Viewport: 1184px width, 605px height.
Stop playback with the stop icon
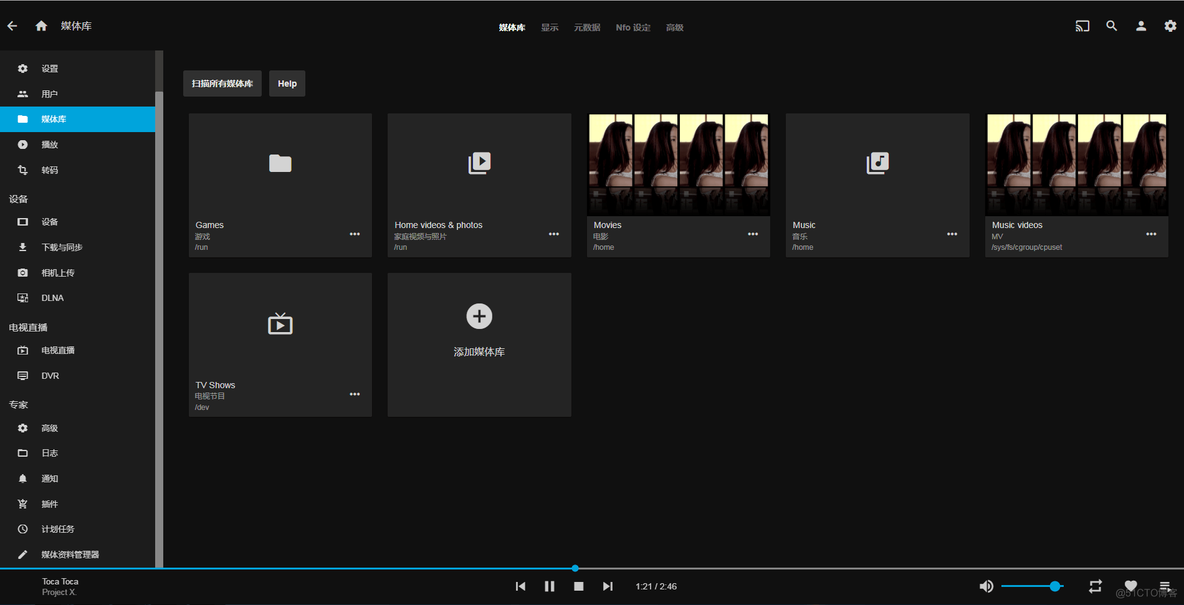(x=578, y=586)
